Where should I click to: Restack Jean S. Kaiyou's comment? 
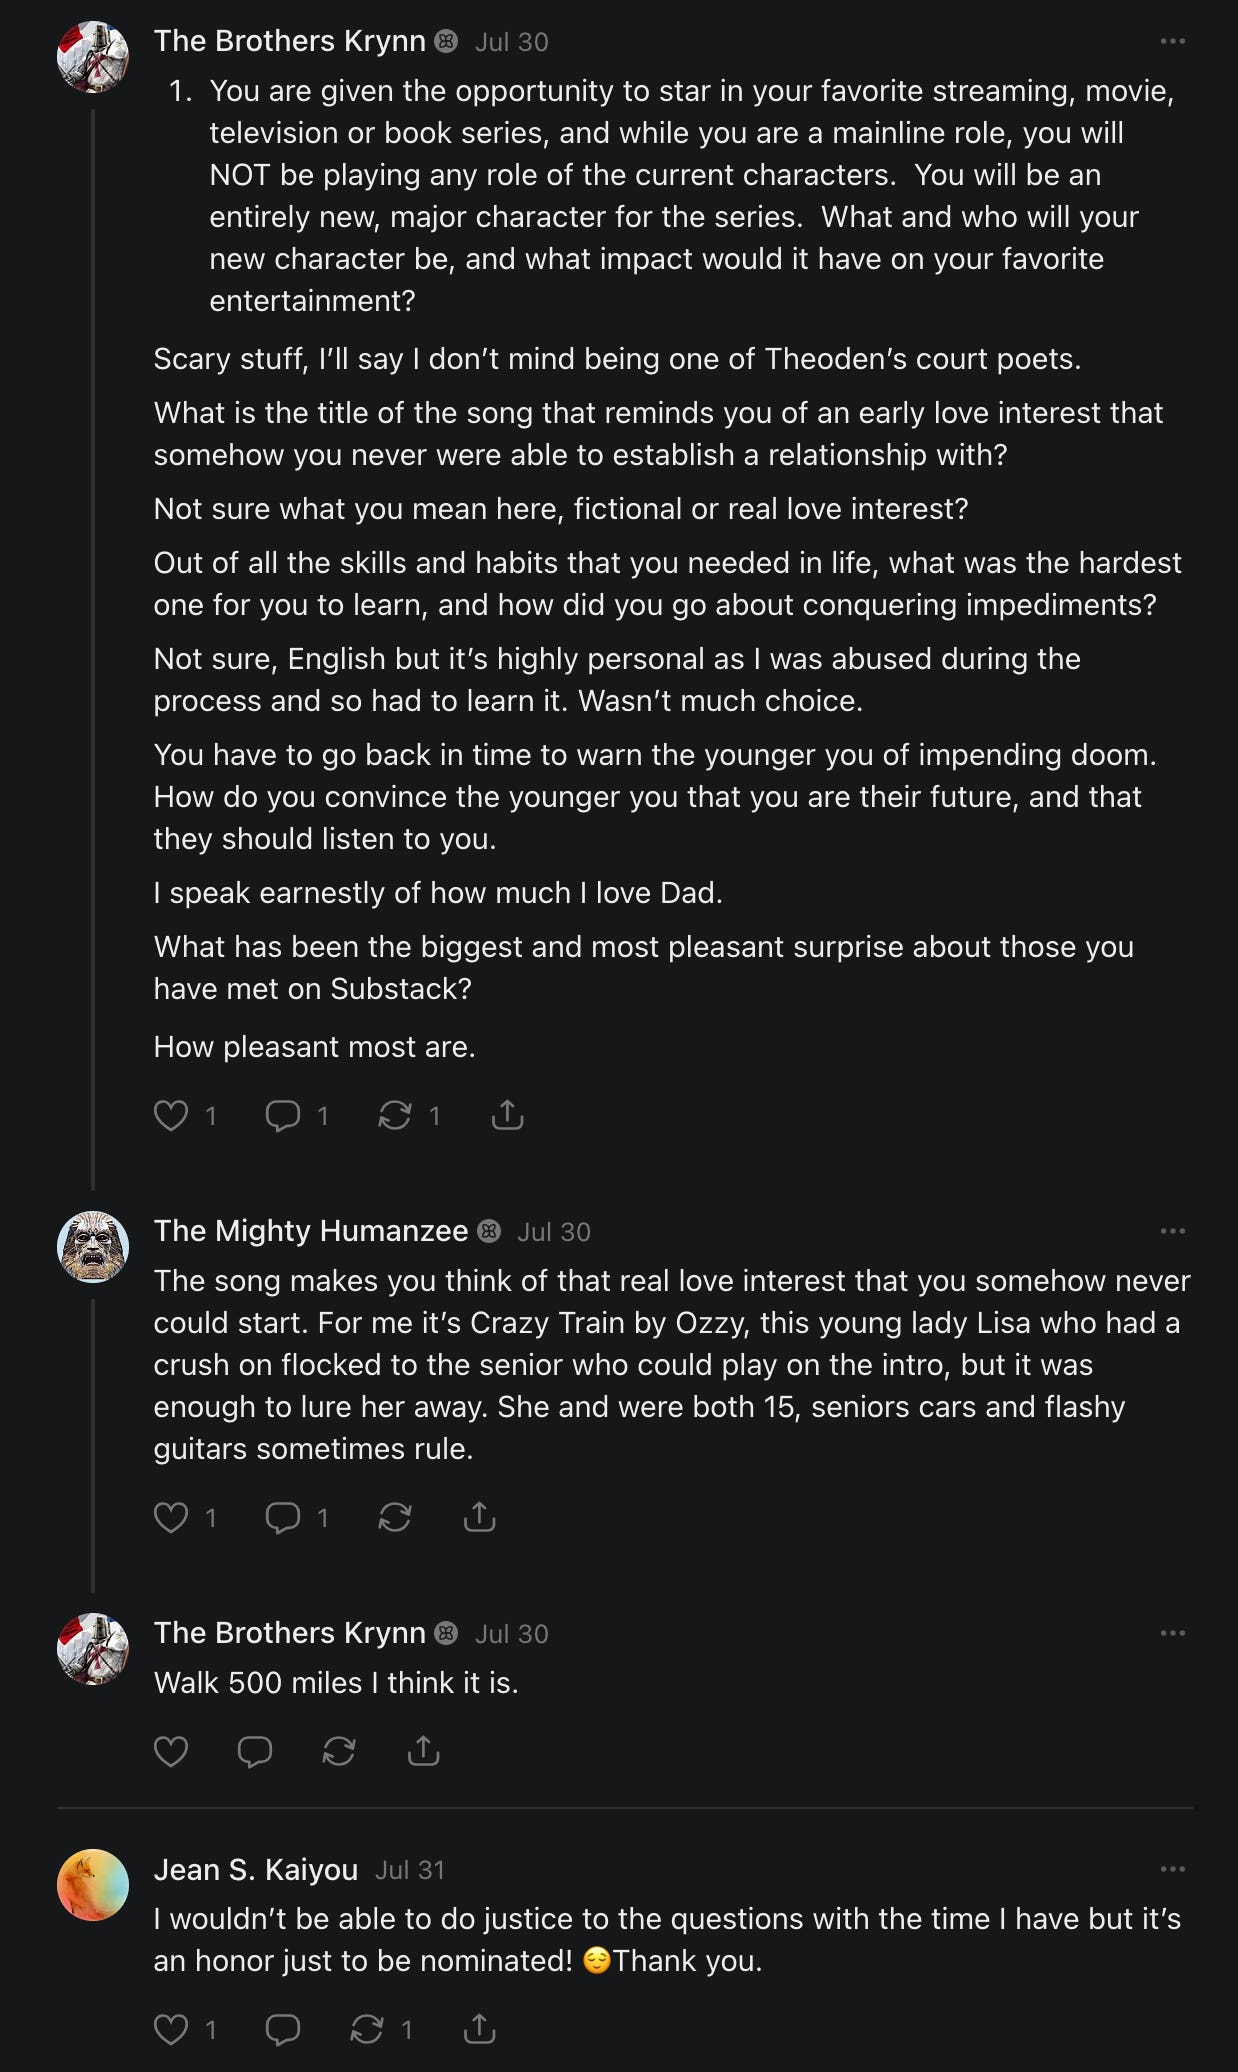click(x=367, y=2029)
